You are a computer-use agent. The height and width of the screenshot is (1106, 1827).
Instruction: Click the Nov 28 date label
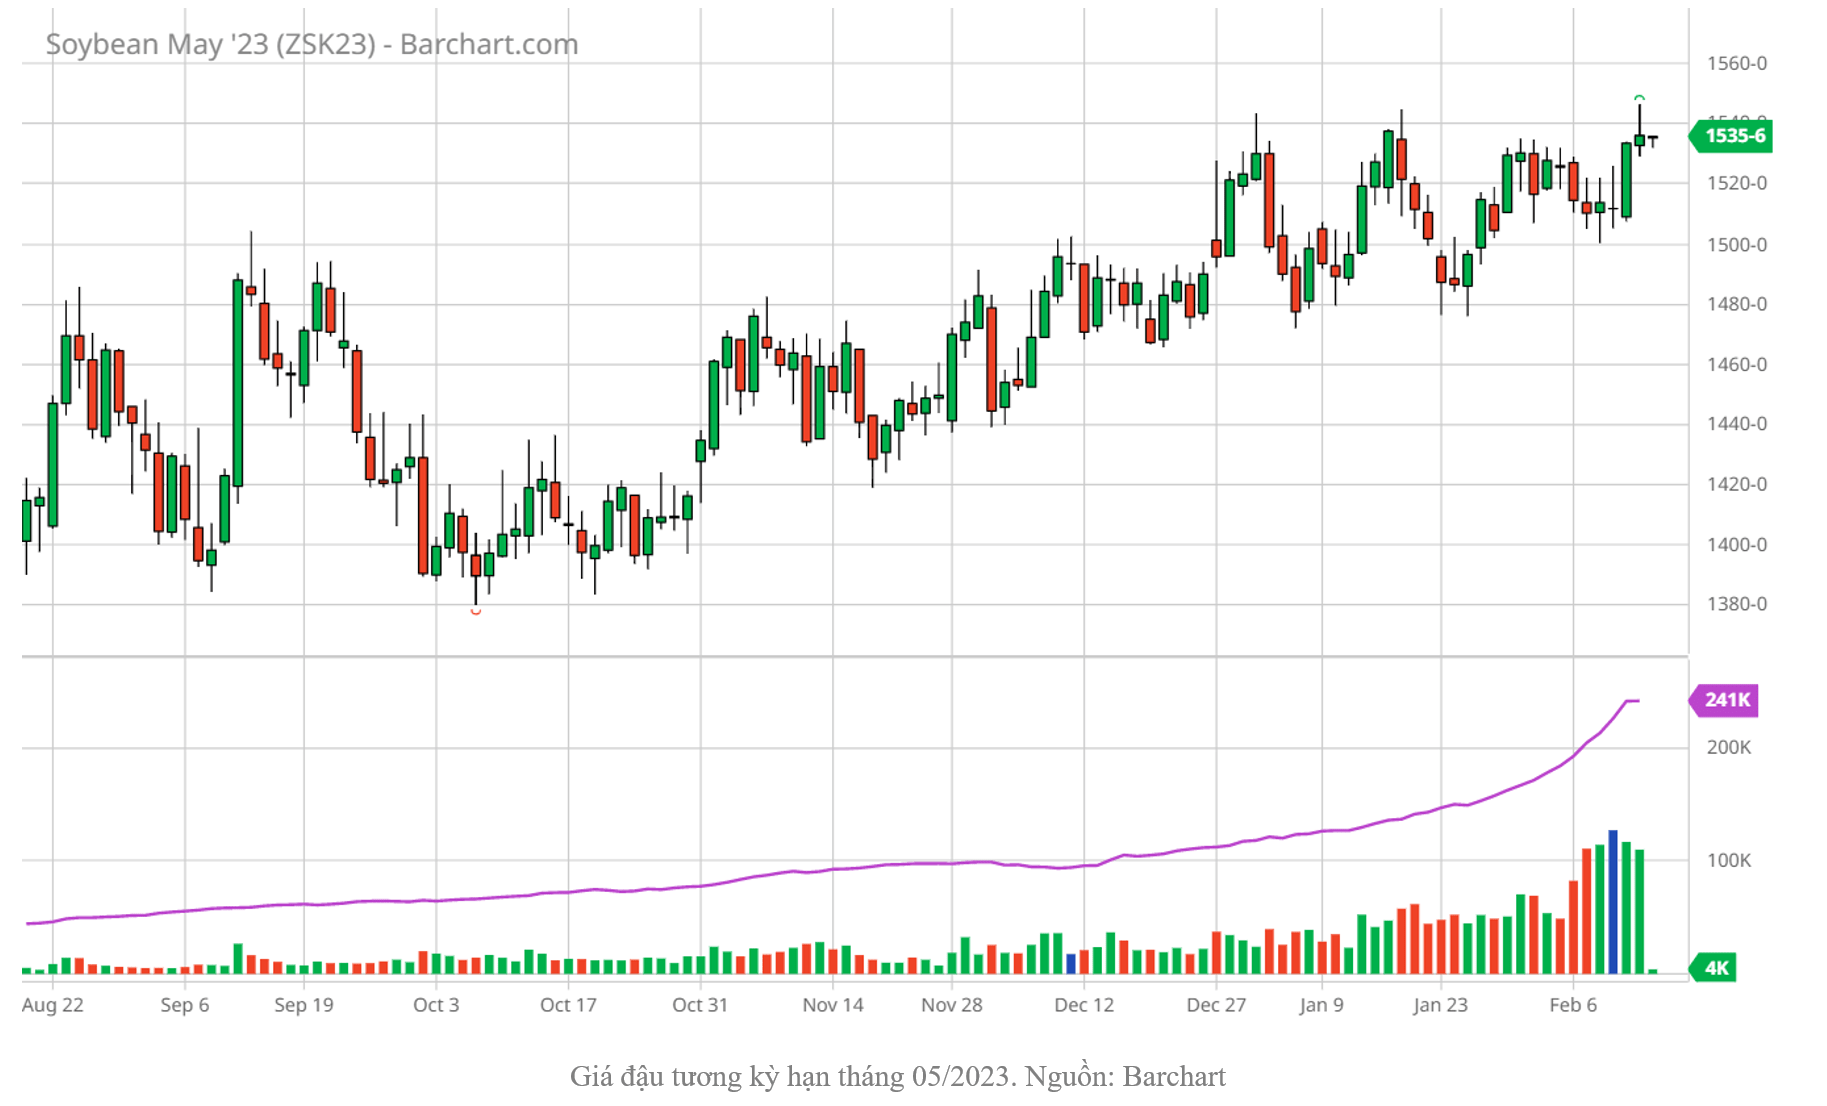[952, 1005]
